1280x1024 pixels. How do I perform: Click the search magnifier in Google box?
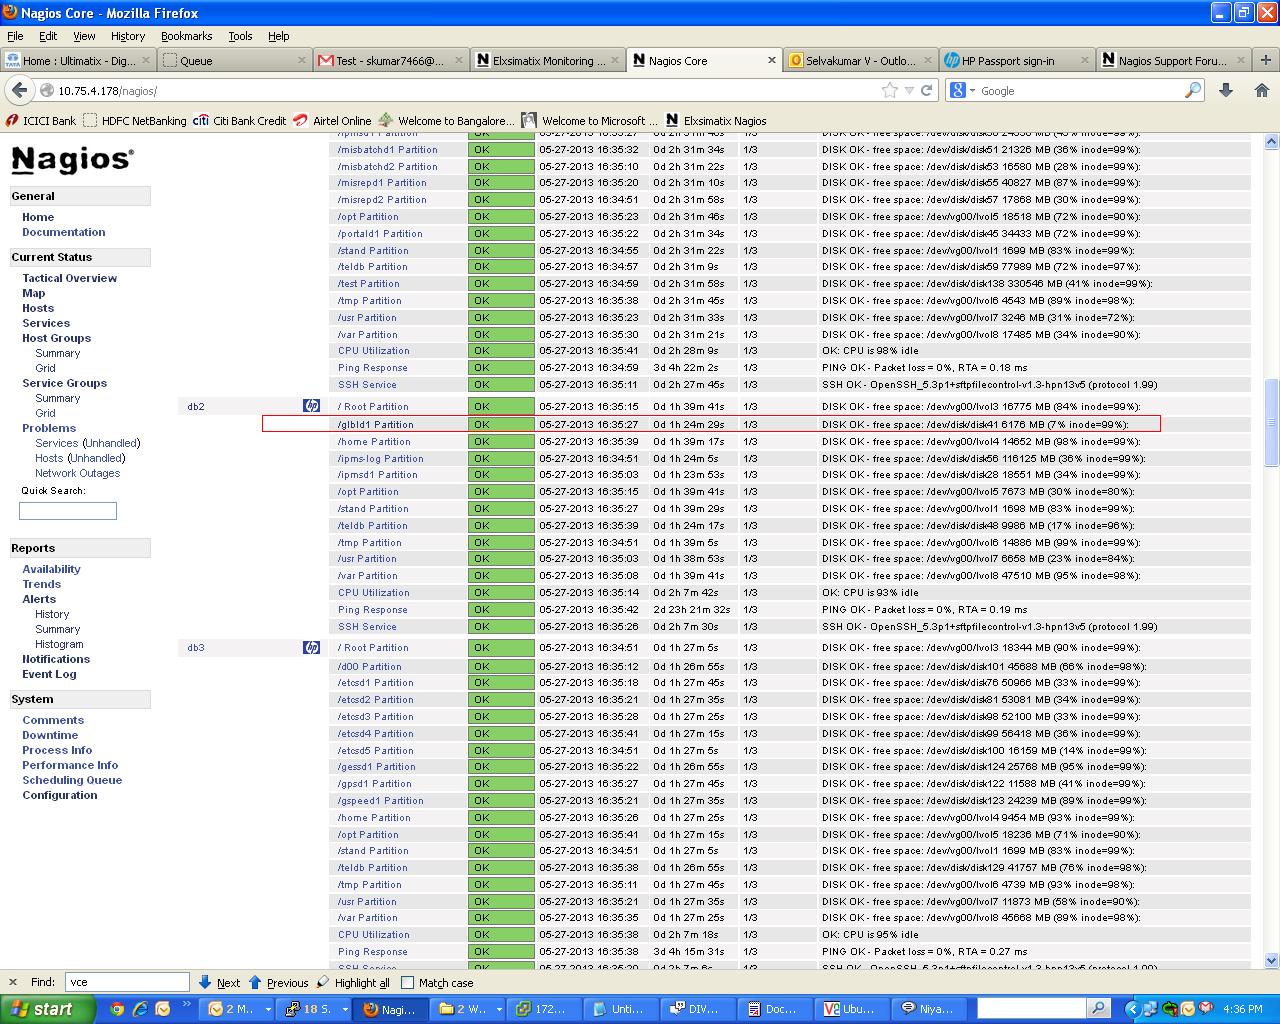1192,90
